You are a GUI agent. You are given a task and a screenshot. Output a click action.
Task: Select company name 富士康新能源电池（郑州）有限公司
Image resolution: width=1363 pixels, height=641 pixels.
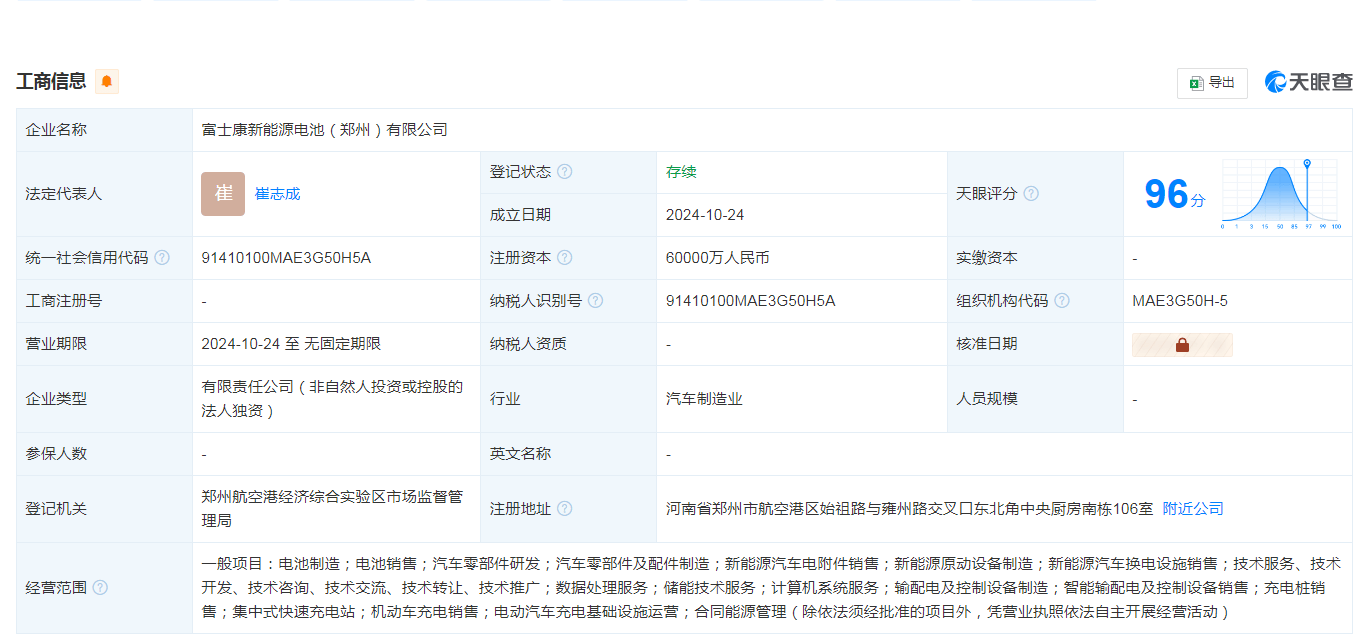click(x=325, y=130)
